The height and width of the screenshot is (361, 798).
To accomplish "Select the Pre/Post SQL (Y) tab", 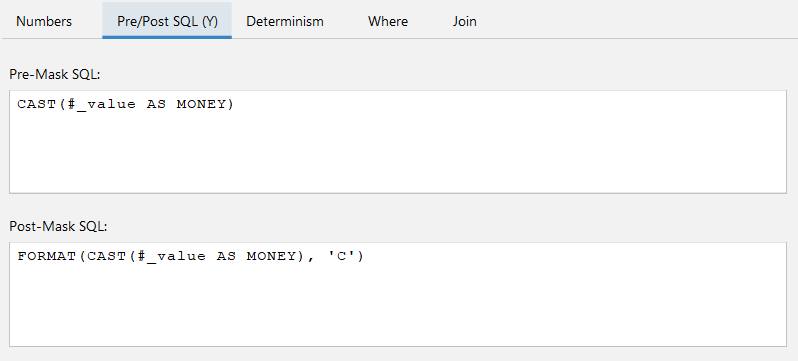I will click(167, 21).
